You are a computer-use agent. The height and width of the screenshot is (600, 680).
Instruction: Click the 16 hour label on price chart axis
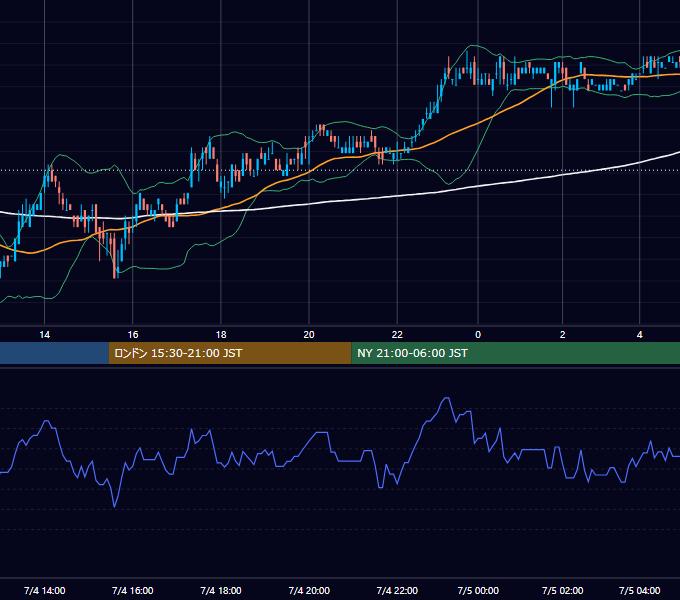pos(133,335)
